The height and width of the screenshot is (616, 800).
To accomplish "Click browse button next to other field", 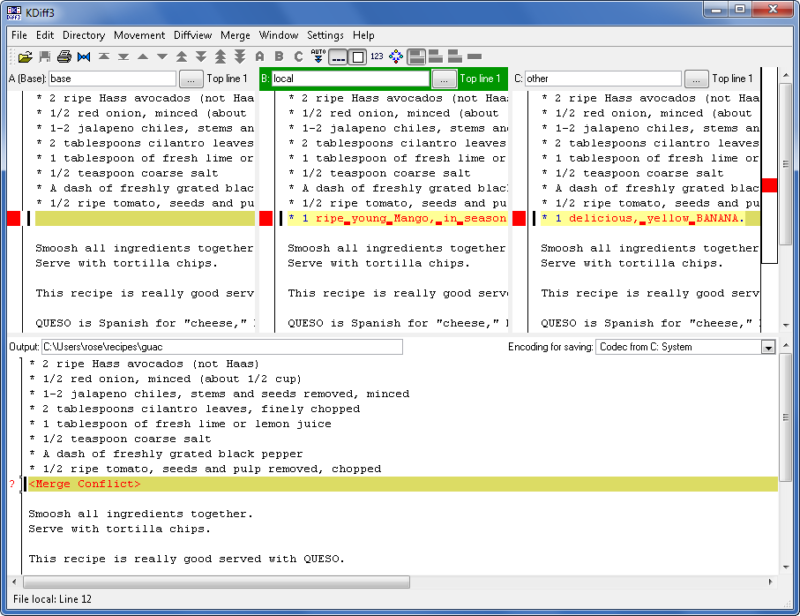I will (x=696, y=78).
